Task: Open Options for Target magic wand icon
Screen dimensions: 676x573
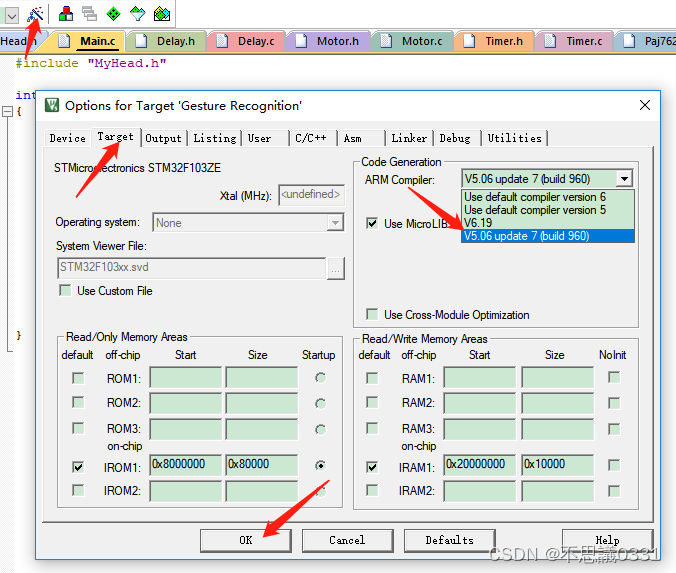Action: (x=35, y=14)
